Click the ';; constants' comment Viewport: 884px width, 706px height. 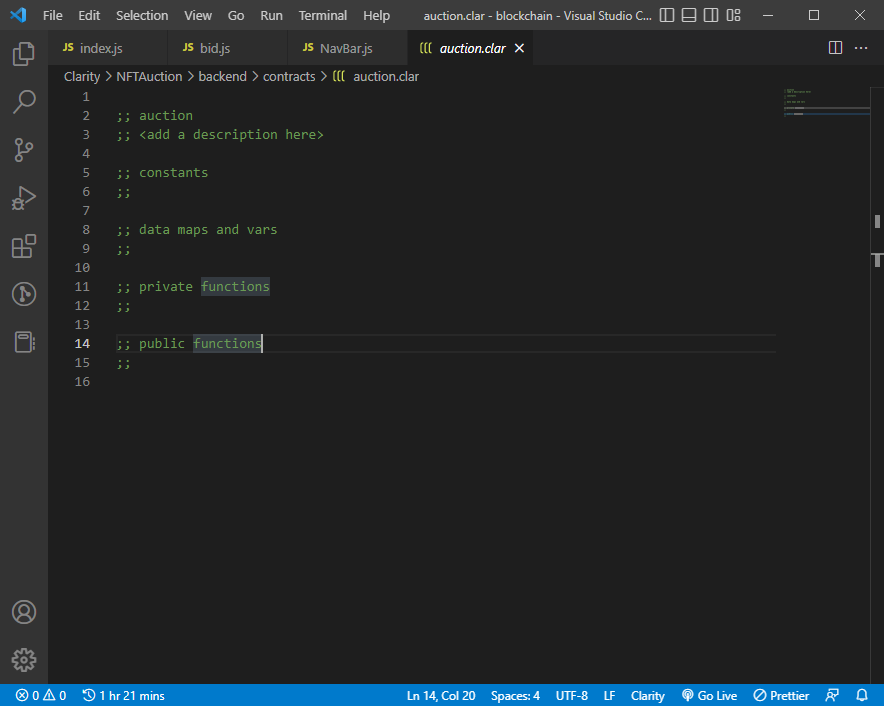pyautogui.click(x=162, y=173)
